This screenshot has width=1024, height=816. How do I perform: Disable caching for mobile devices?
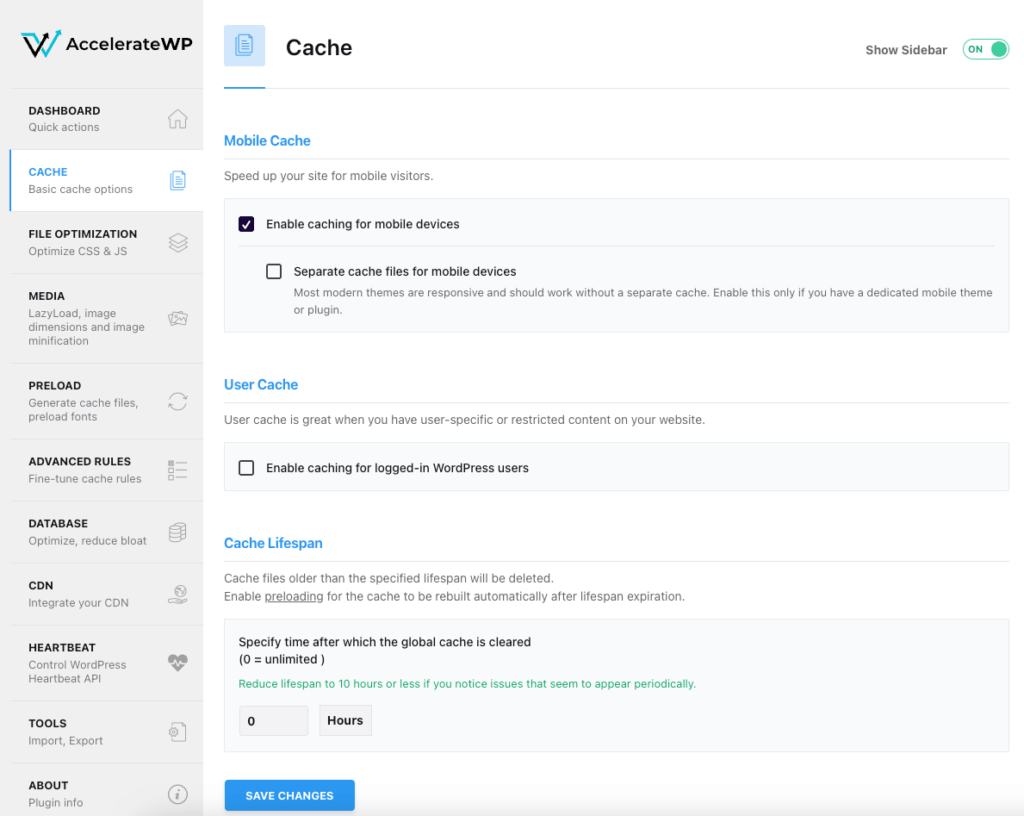coord(246,224)
